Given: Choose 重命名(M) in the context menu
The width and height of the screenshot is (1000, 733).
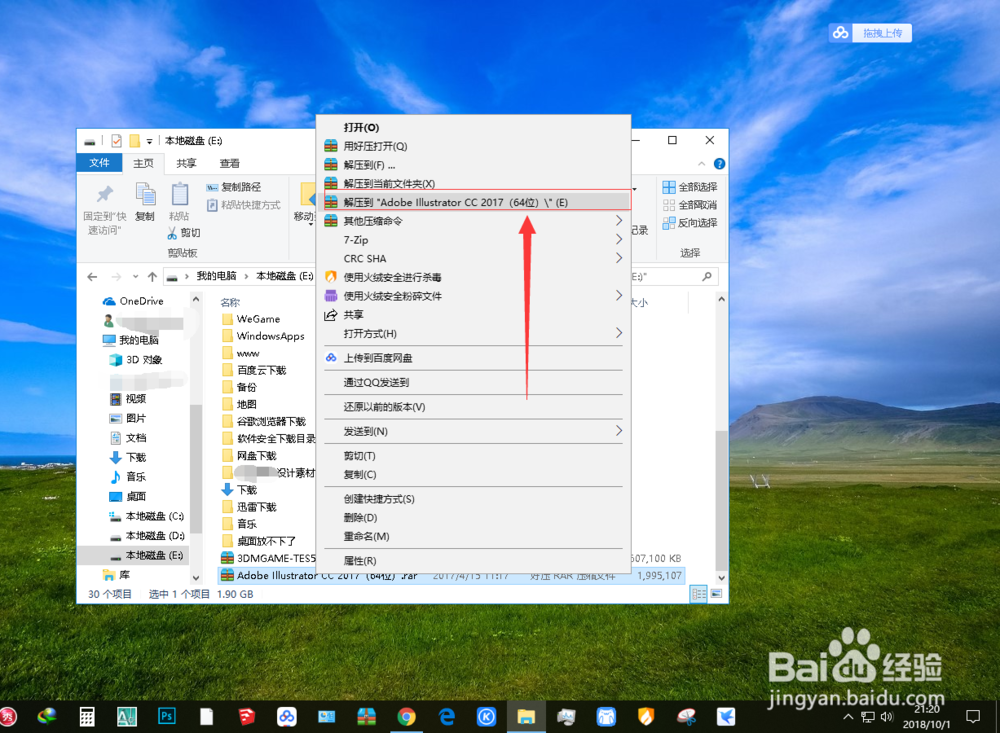Looking at the screenshot, I should click(x=473, y=537).
